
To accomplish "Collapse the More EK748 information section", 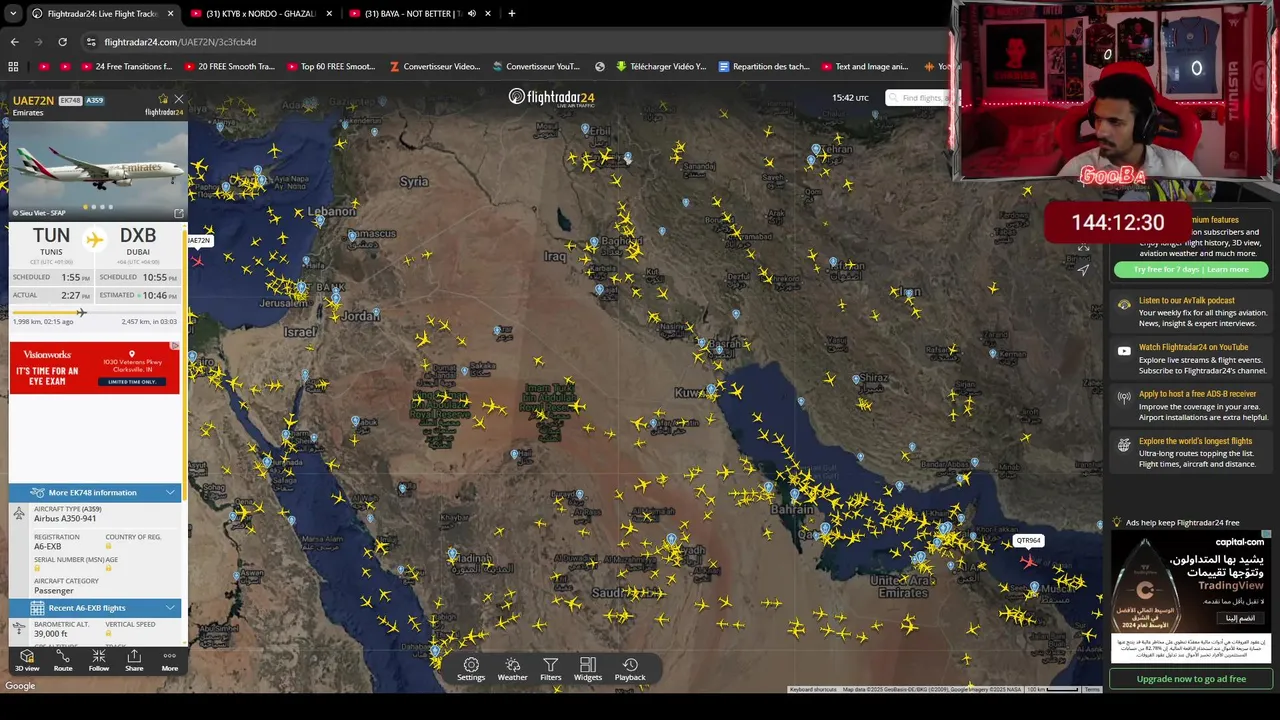I will [95, 492].
